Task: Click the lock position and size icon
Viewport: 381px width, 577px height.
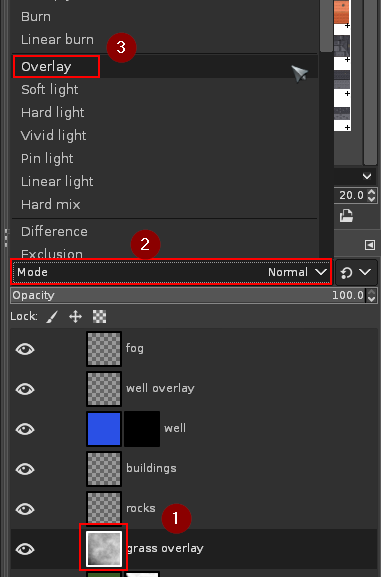Action: [75, 316]
